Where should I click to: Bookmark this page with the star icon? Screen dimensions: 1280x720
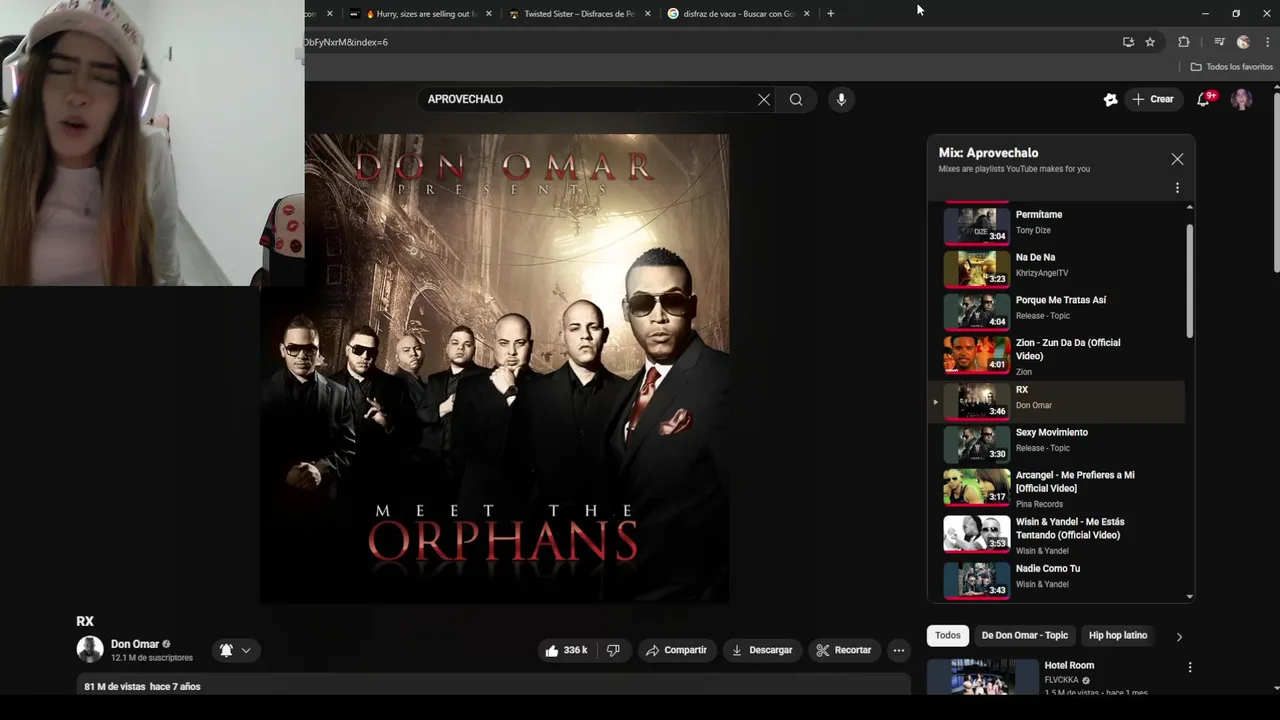[x=1150, y=42]
